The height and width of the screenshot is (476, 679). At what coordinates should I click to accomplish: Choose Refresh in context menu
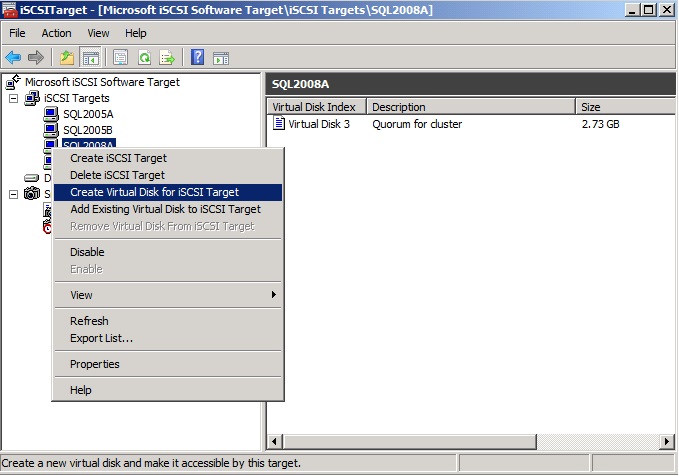[168, 321]
